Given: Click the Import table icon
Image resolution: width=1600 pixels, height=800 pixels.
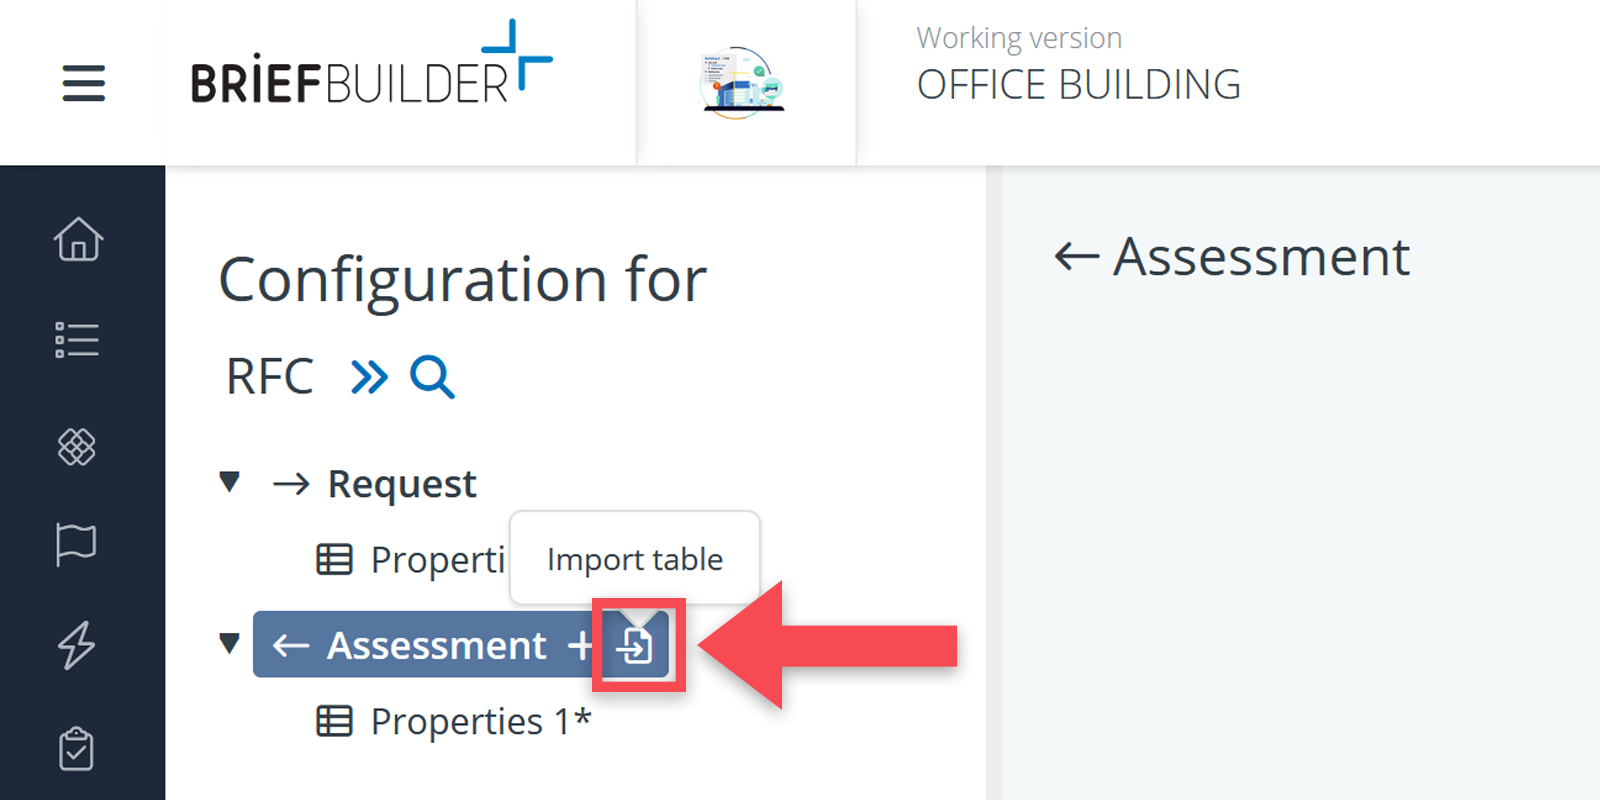Looking at the screenshot, I should coord(637,645).
